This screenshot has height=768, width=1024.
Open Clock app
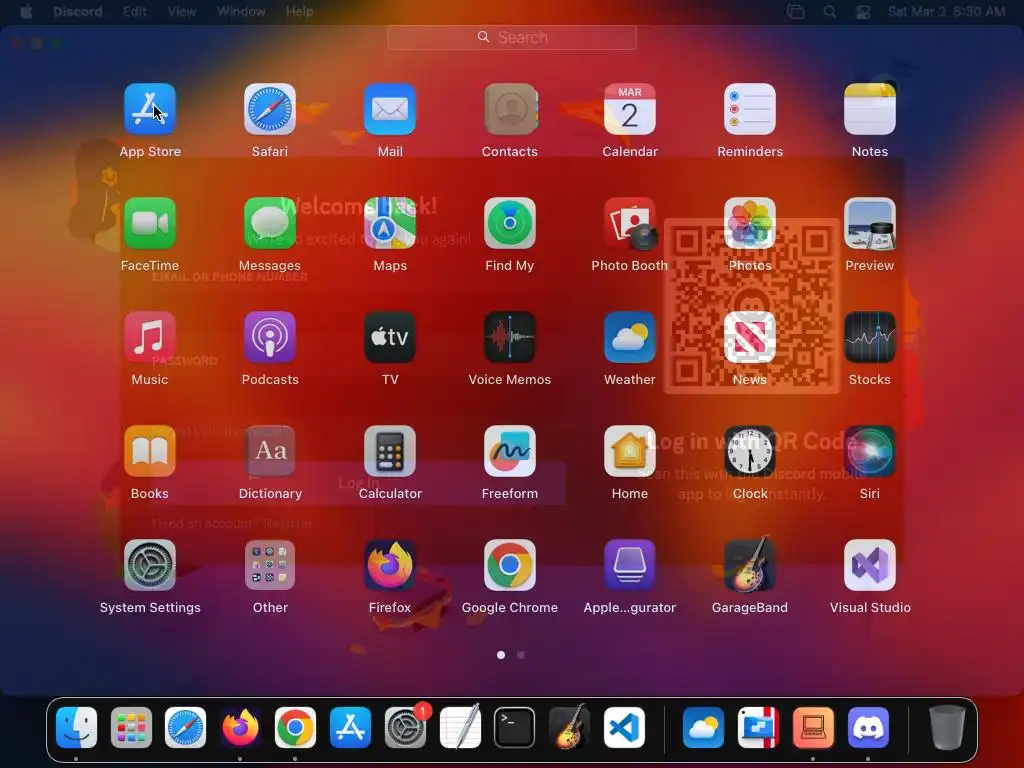(750, 451)
